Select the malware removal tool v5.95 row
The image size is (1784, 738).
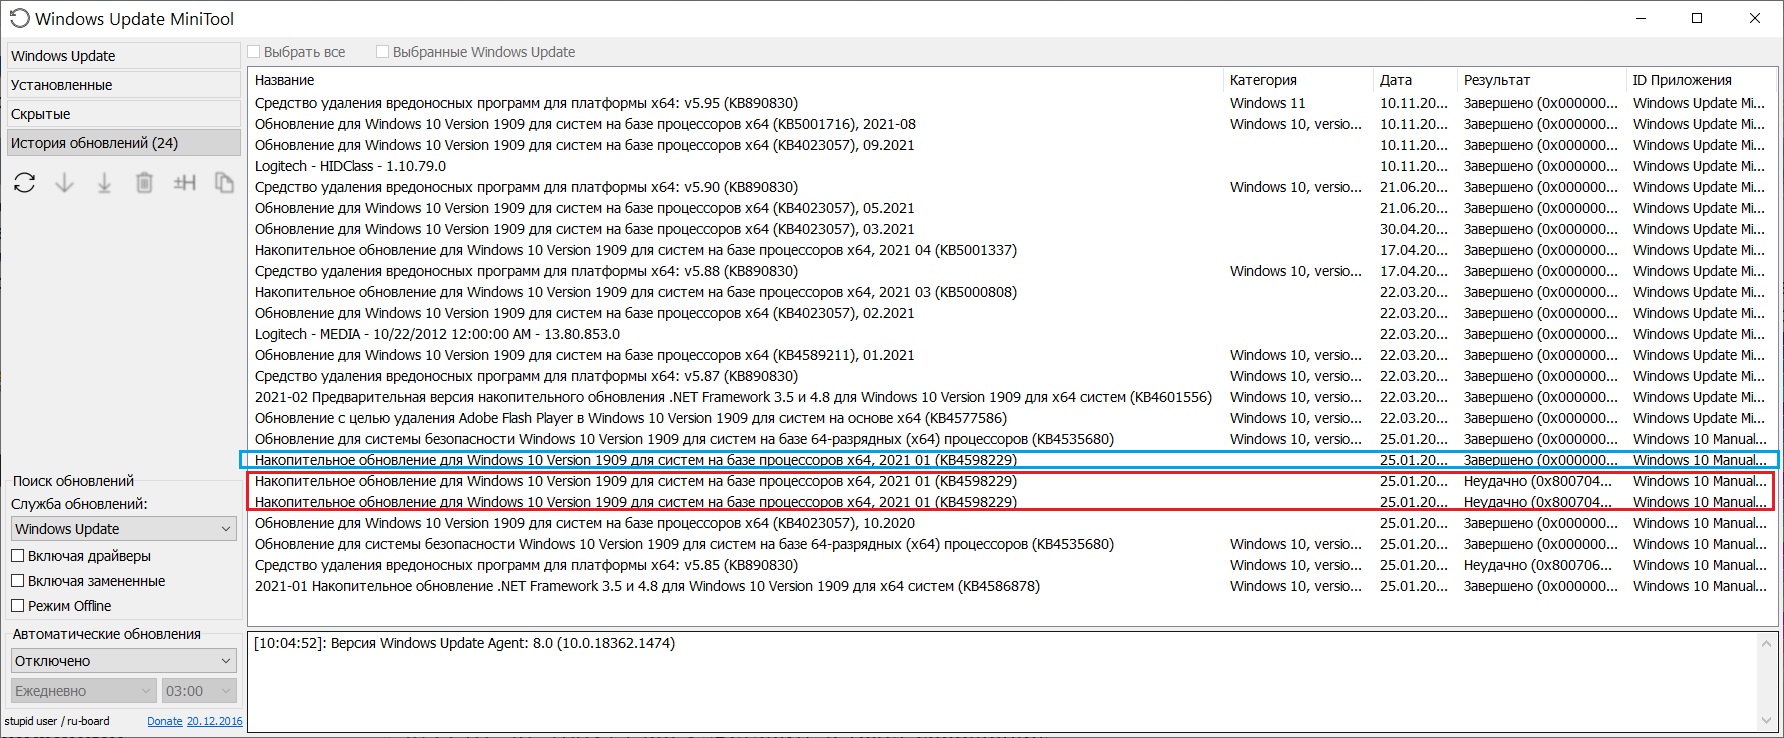1012,103
